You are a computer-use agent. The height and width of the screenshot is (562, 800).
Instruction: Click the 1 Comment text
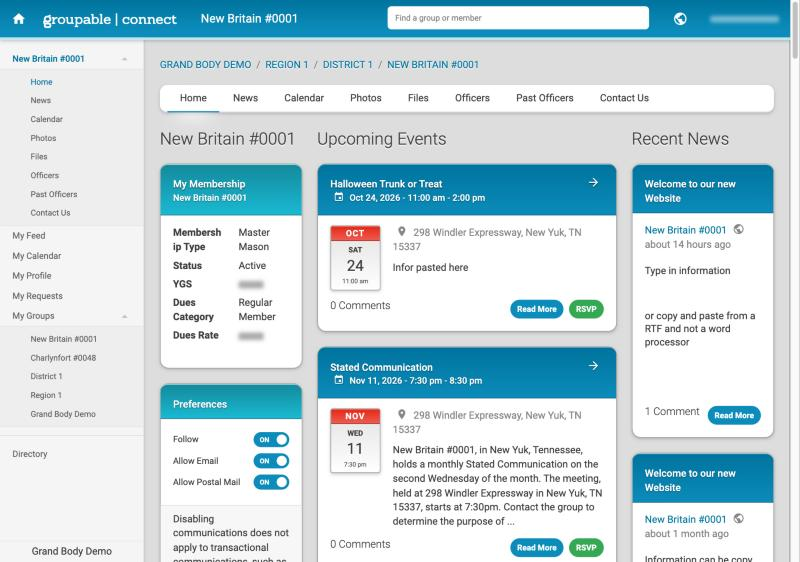pyautogui.click(x=672, y=412)
